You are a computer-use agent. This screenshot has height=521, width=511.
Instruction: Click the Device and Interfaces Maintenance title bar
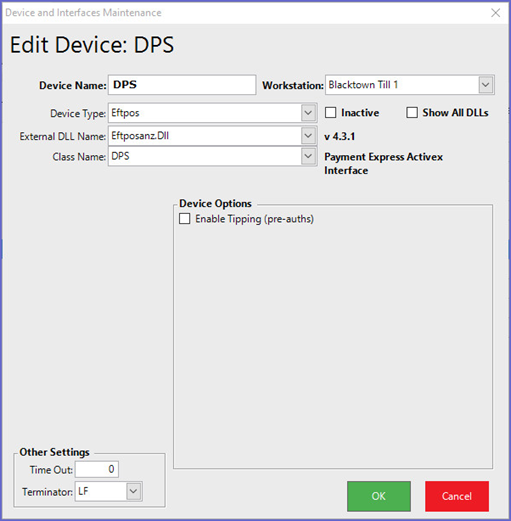(x=247, y=13)
